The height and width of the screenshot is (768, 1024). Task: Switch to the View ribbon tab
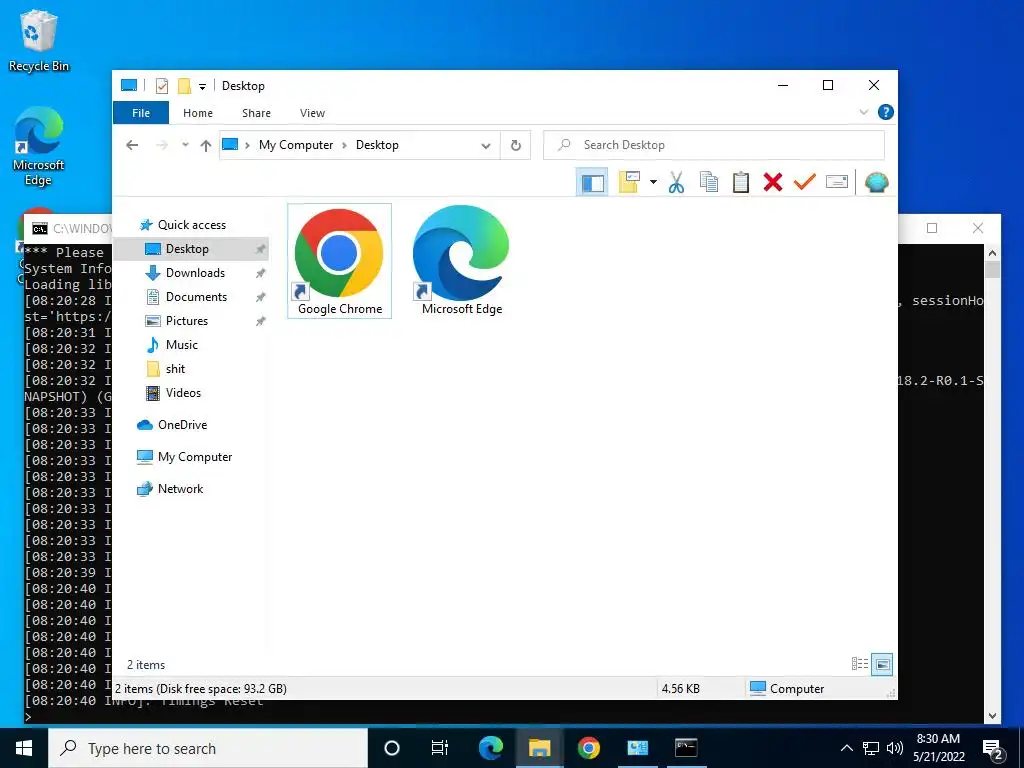click(x=312, y=113)
